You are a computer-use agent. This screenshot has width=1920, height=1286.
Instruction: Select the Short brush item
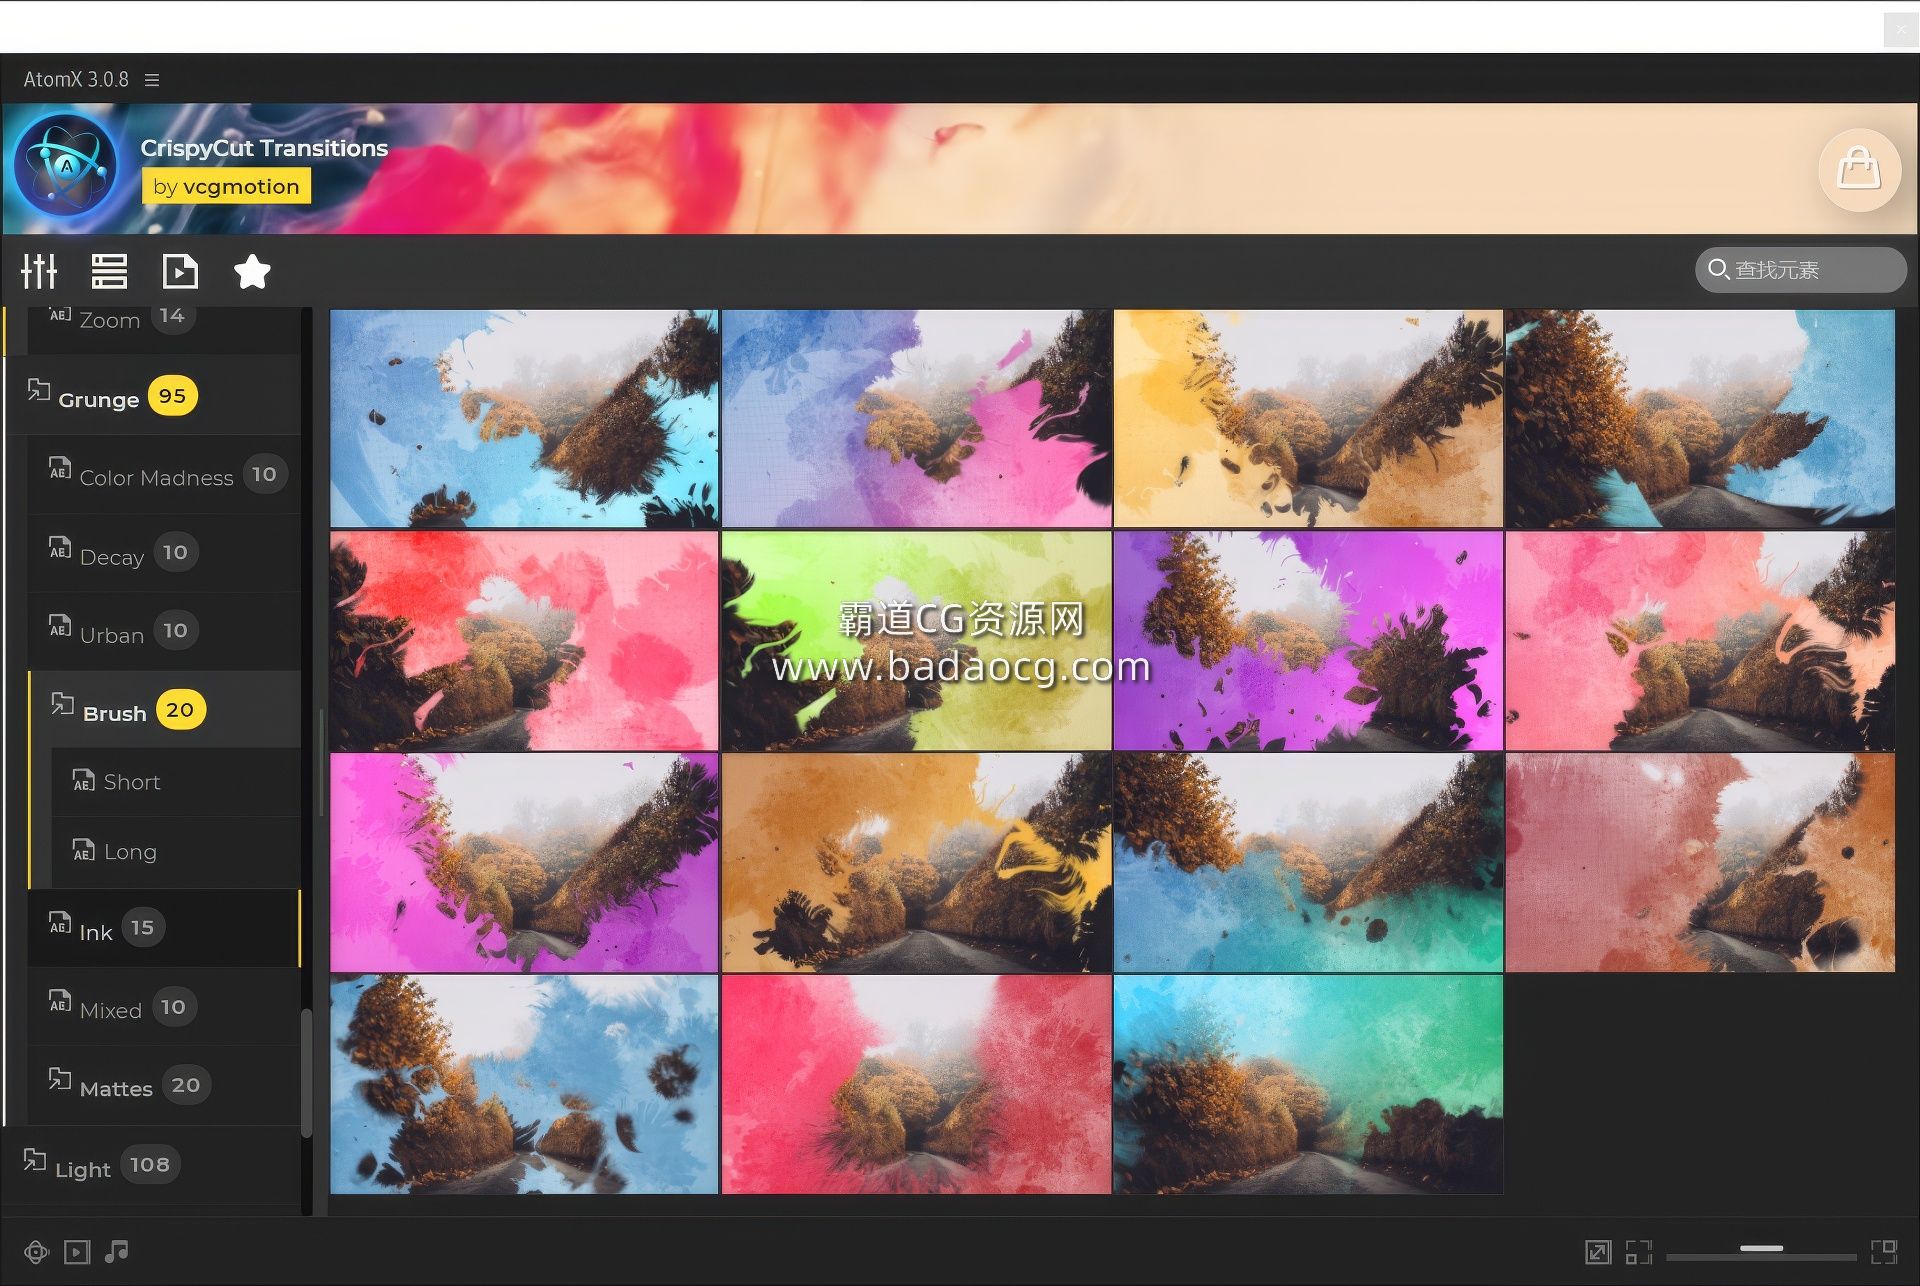click(176, 782)
